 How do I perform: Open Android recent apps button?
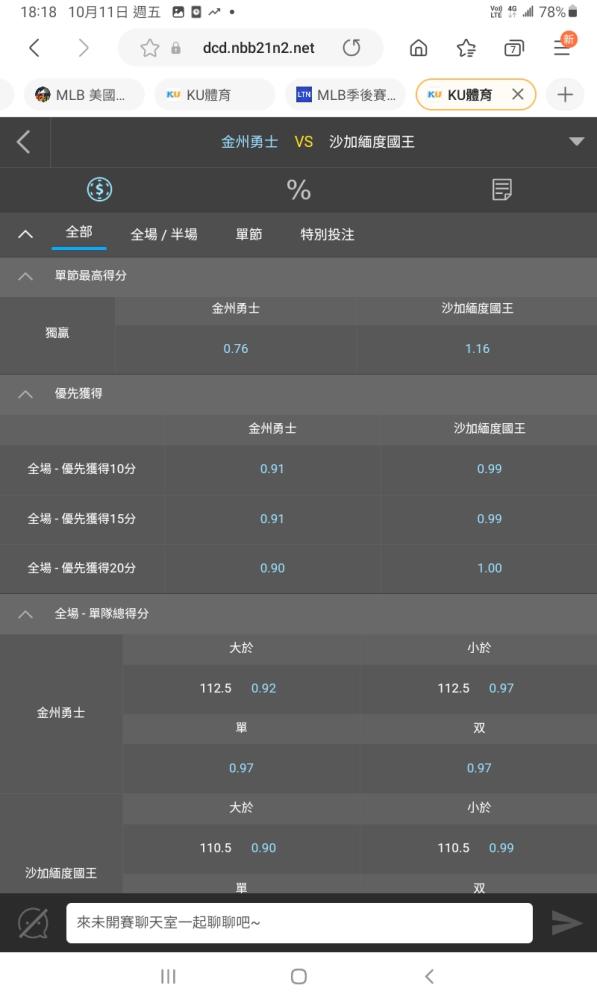tap(168, 976)
